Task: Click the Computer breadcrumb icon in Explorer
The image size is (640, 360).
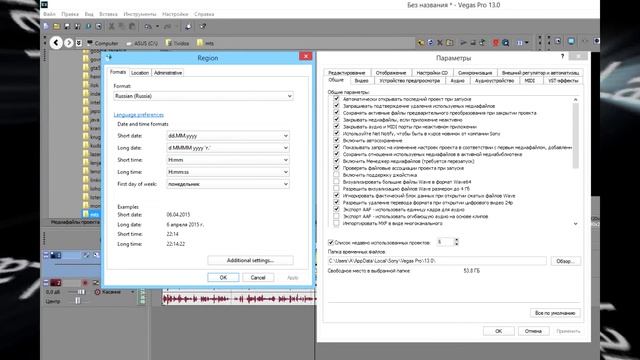Action: click(x=90, y=43)
